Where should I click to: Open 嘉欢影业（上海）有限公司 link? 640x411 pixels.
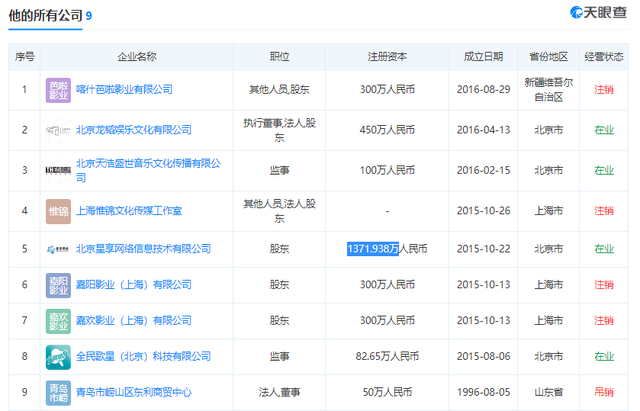(133, 320)
